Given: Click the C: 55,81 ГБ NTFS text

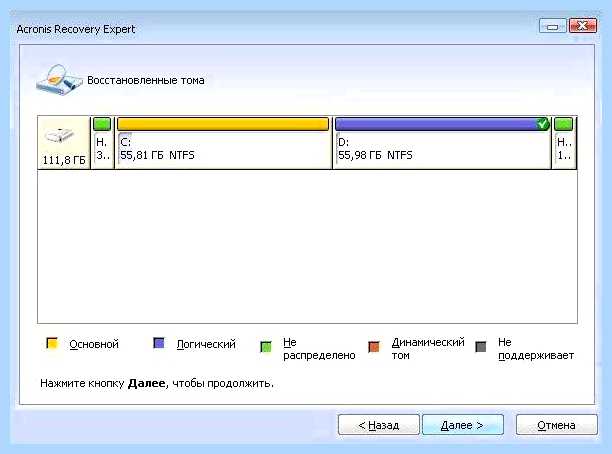Looking at the screenshot, I should point(157,149).
